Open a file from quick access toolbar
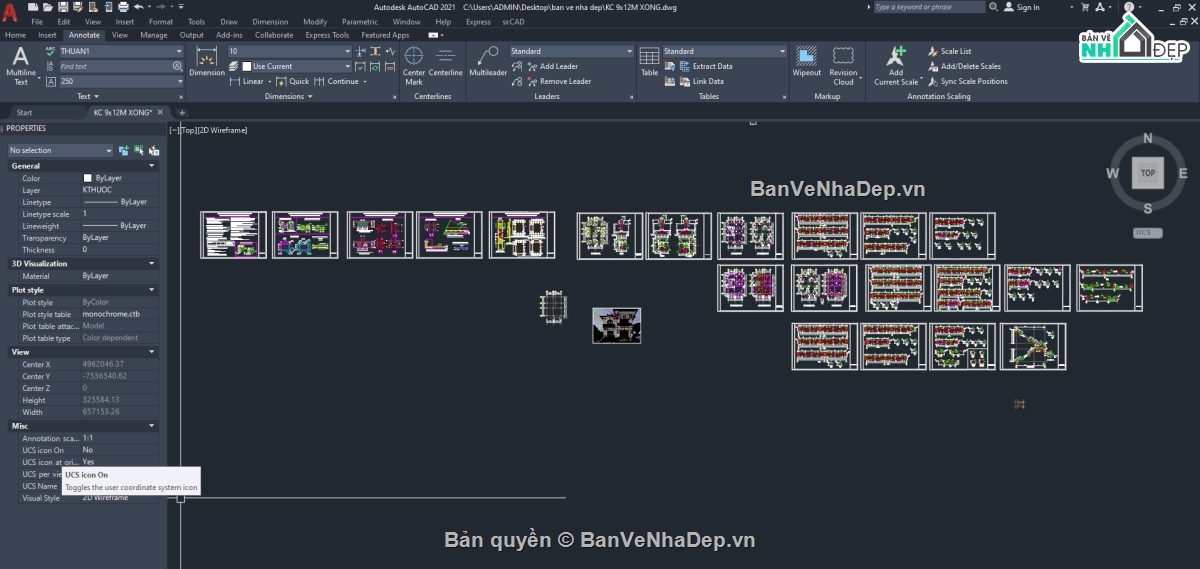This screenshot has height=569, width=1200. (48, 7)
